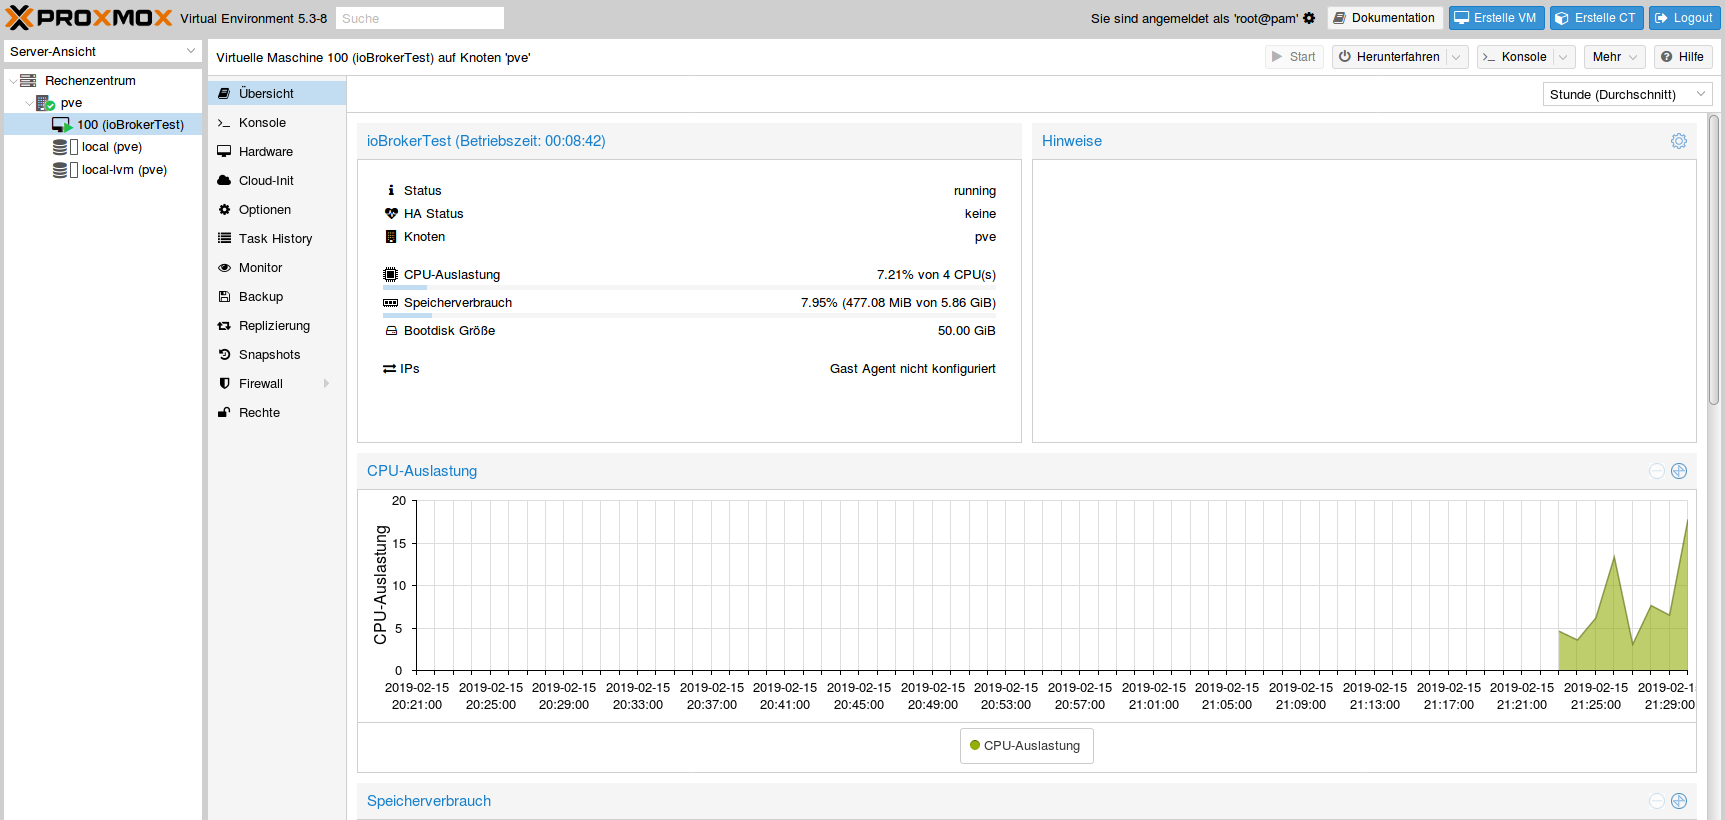1725x820 pixels.
Task: Zoom in Speicherverbrauch chart plus icon
Action: coord(1679,801)
